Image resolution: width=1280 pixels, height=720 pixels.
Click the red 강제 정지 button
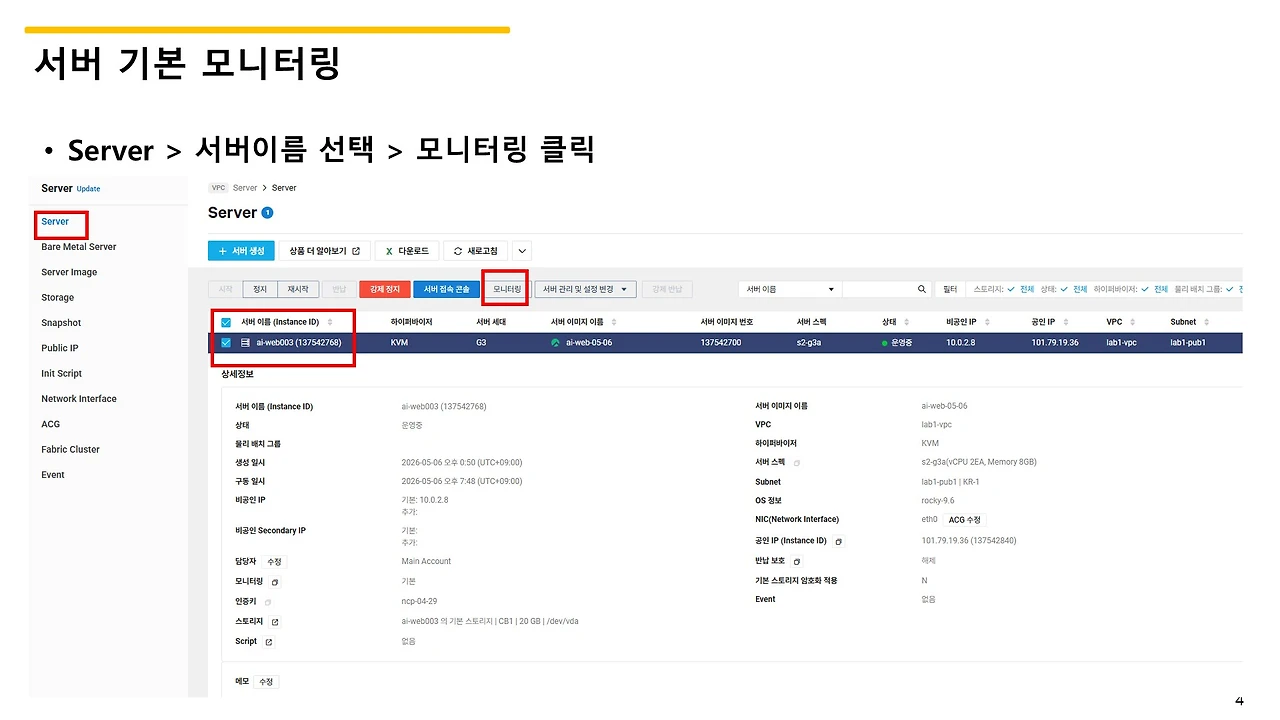click(x=385, y=289)
